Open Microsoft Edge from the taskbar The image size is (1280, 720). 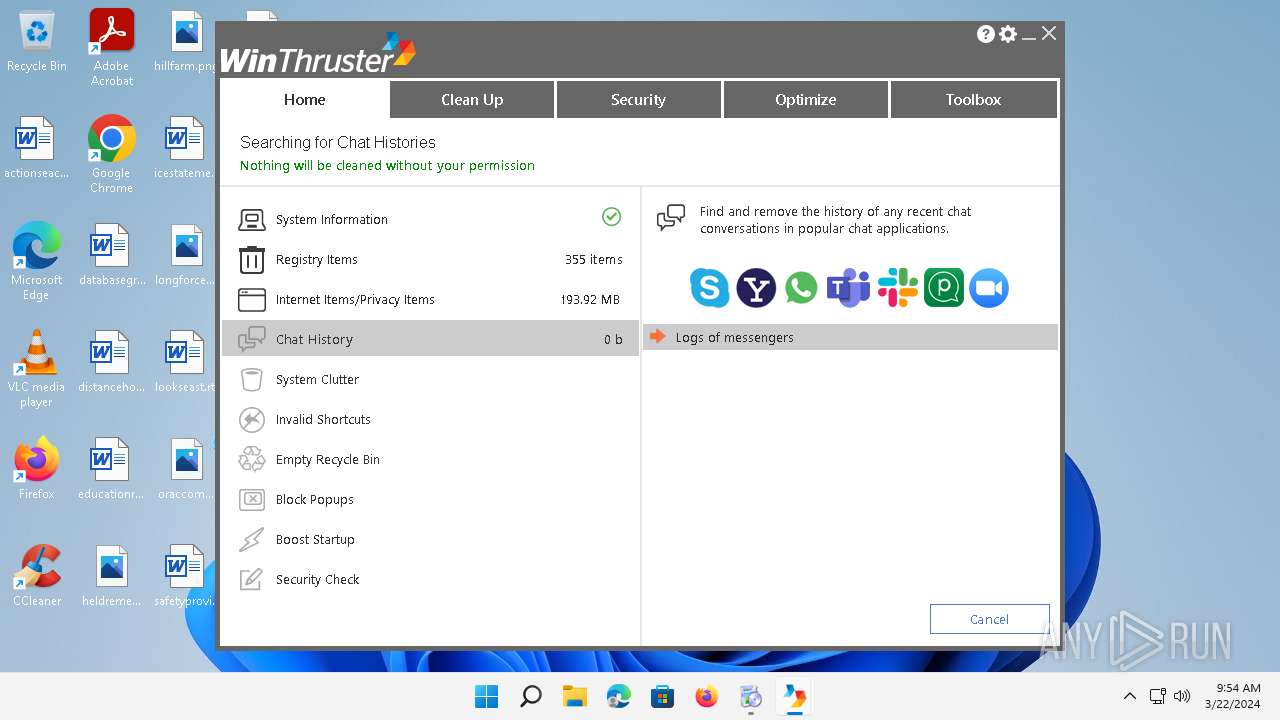(x=618, y=696)
